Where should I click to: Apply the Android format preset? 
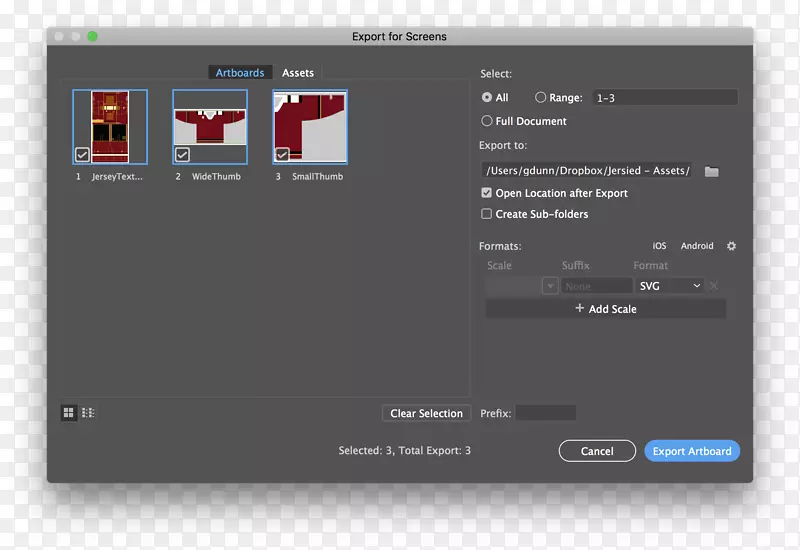(x=697, y=246)
